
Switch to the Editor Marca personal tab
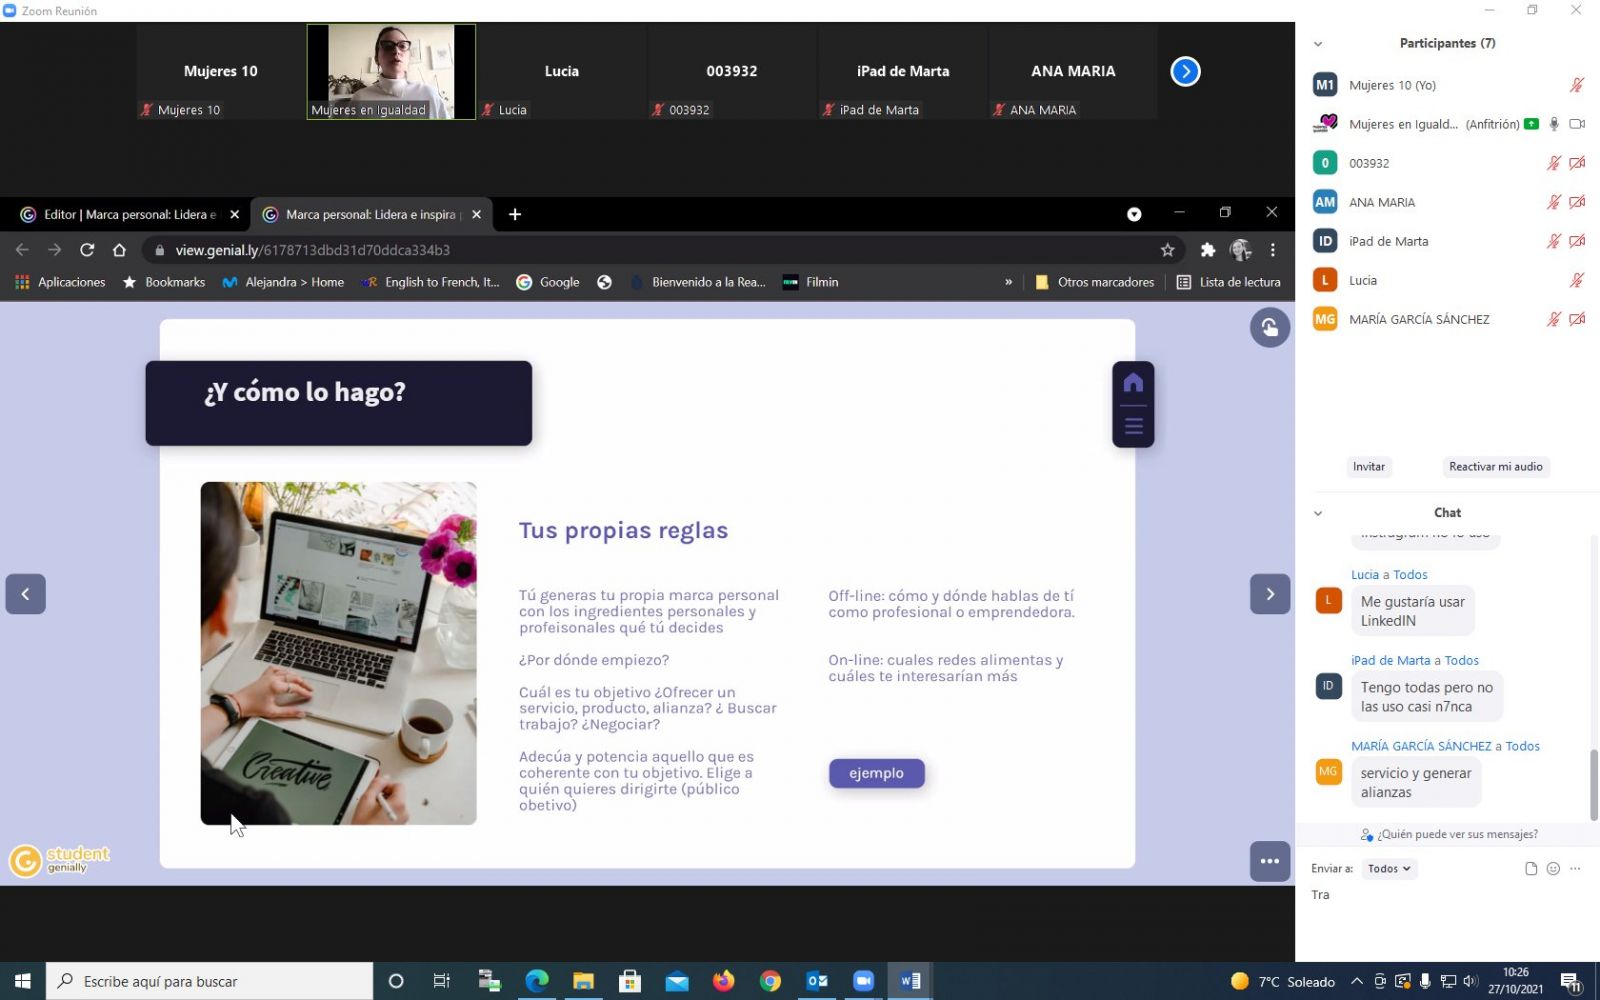(128, 215)
